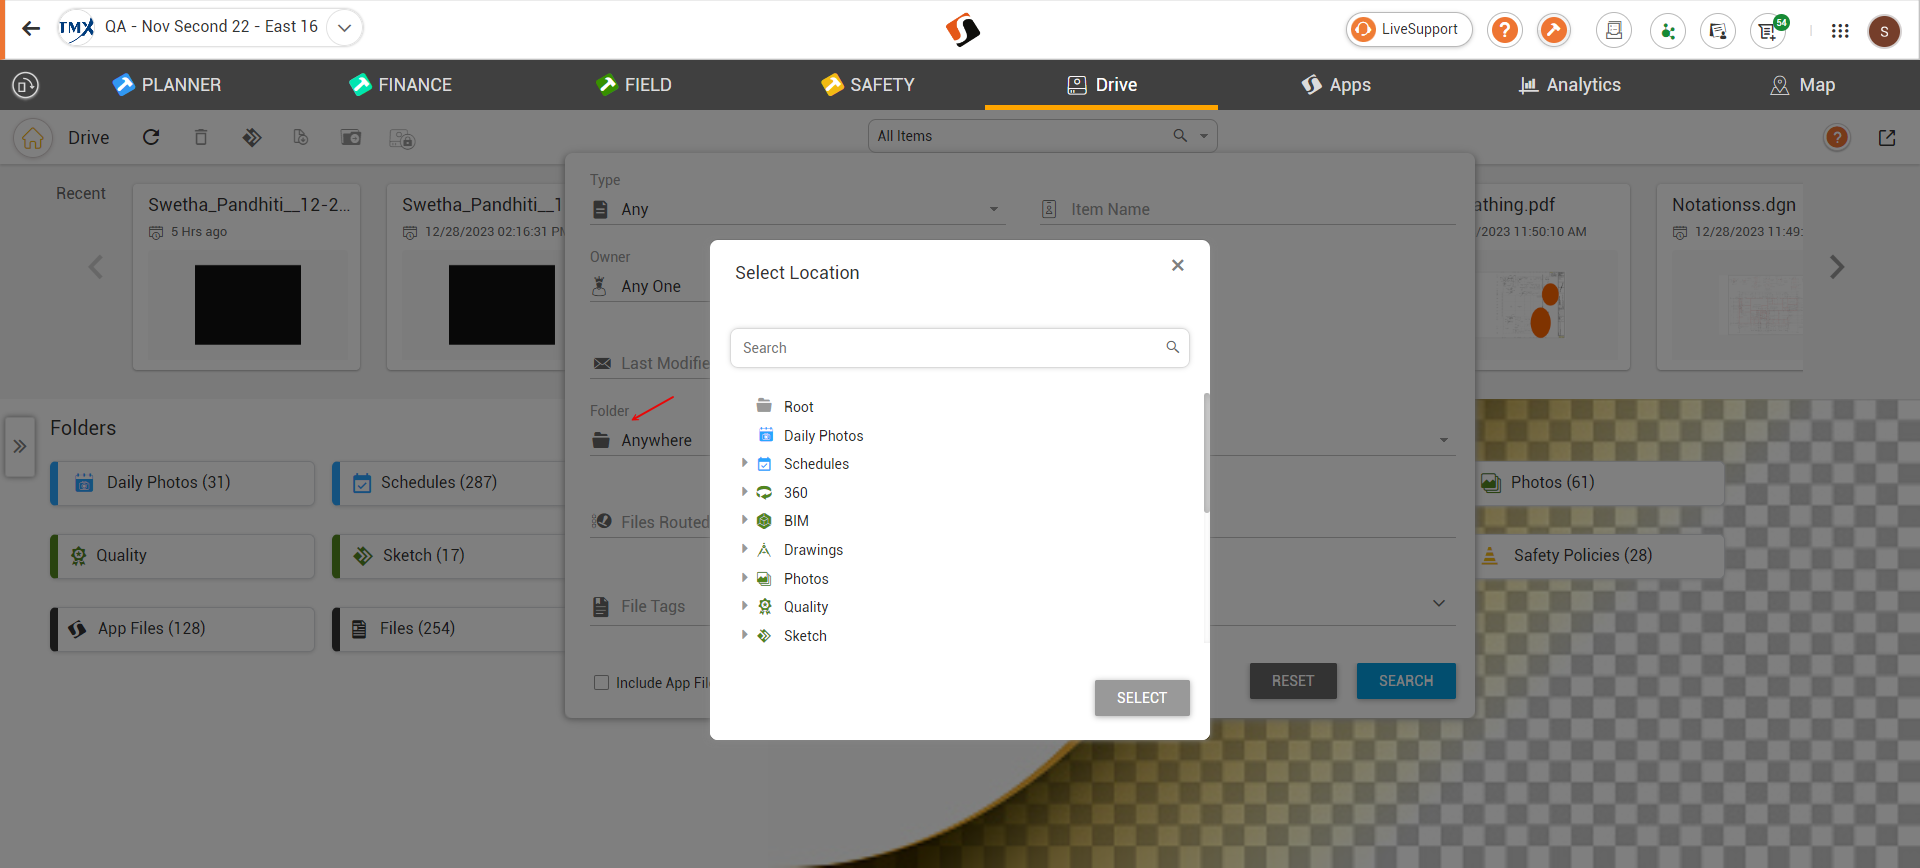
Task: Close the Select Location dialog
Action: [1178, 265]
